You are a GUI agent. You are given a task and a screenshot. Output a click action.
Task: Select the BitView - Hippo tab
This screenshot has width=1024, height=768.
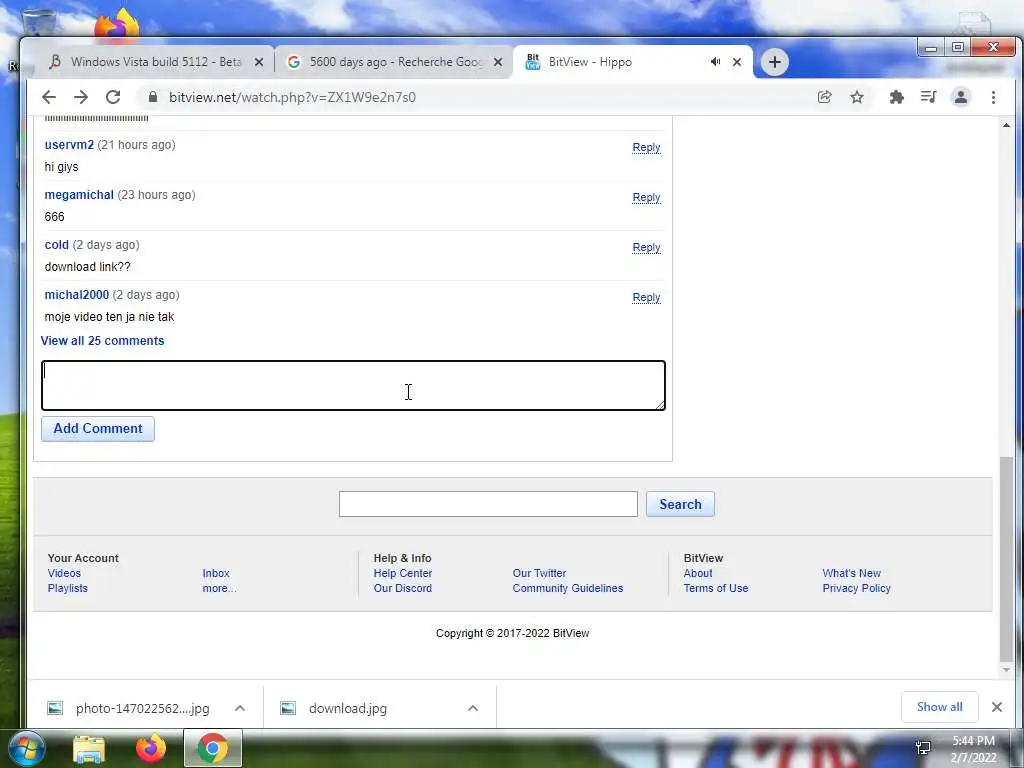pyautogui.click(x=632, y=62)
